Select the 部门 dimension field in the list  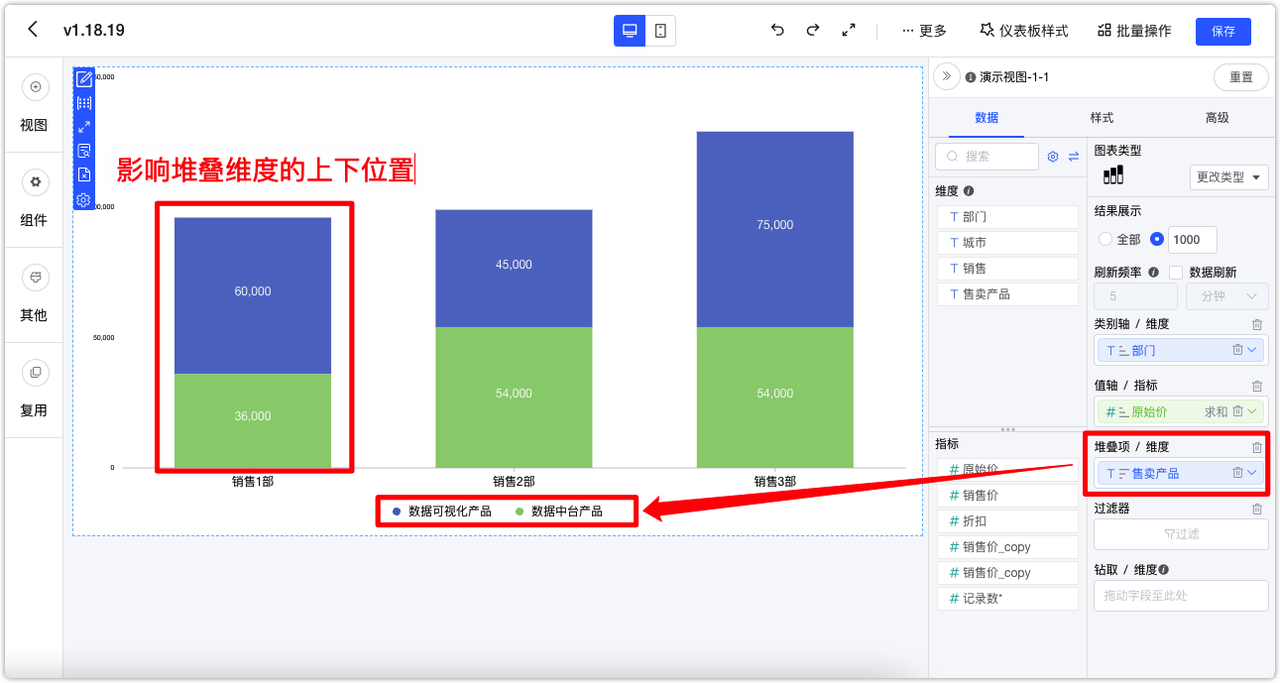click(x=1007, y=216)
